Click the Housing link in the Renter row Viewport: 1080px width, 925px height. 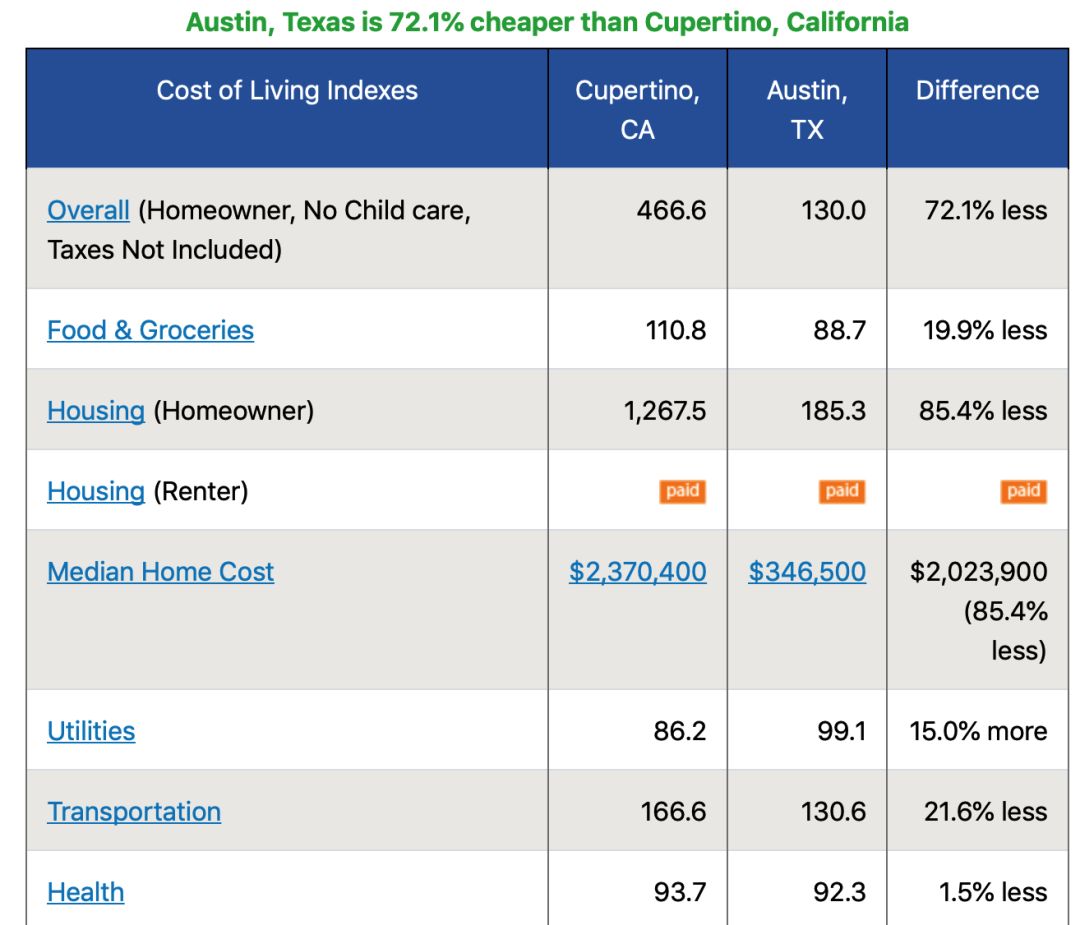pos(96,491)
